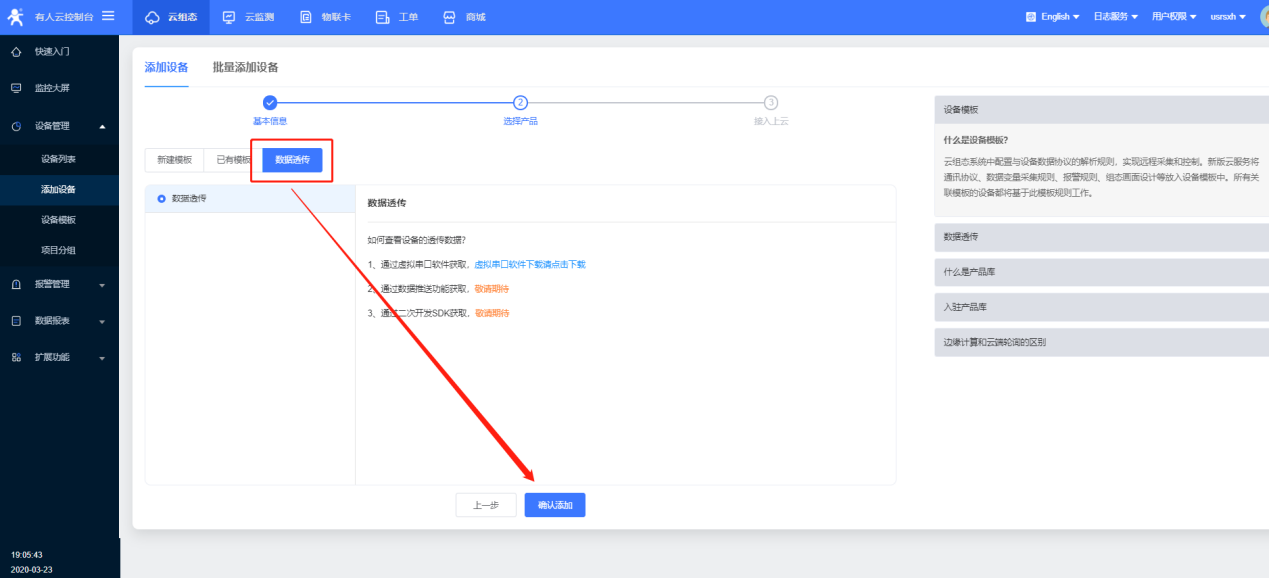Open the 日志服务 dropdown
Screen dimensions: 1269x578
(1115, 17)
